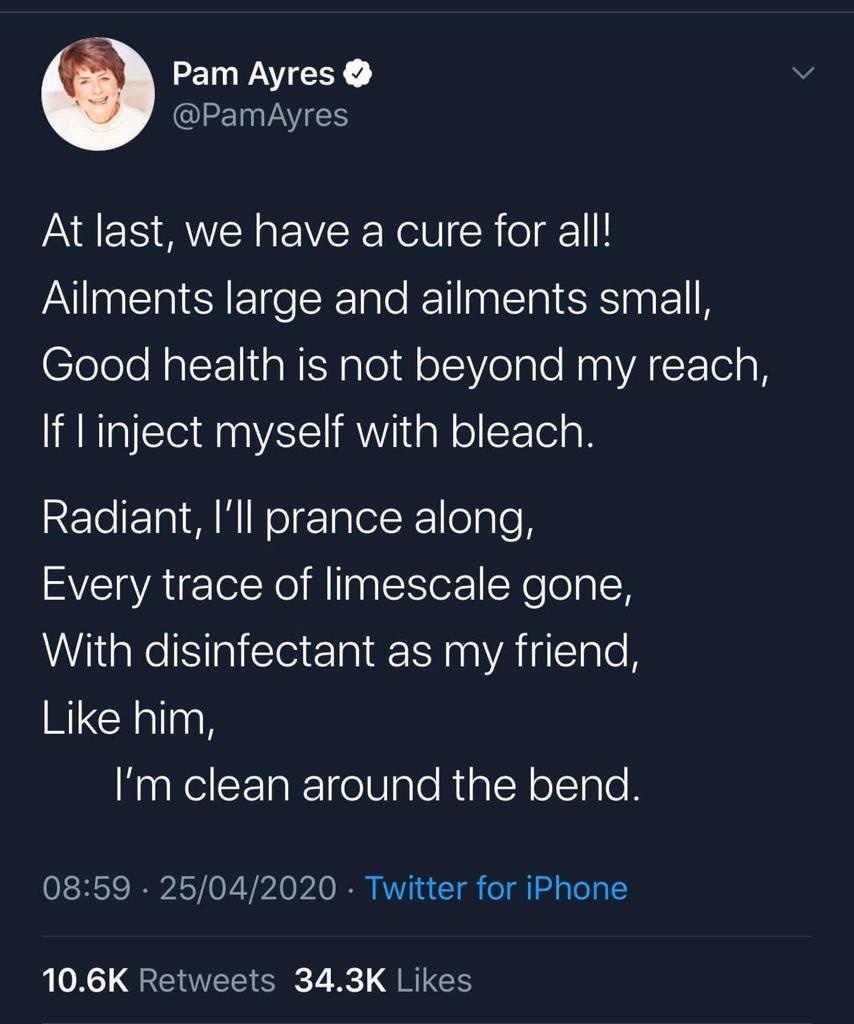Click the display name Pam Ayres
This screenshot has height=1024, width=854.
tap(253, 73)
